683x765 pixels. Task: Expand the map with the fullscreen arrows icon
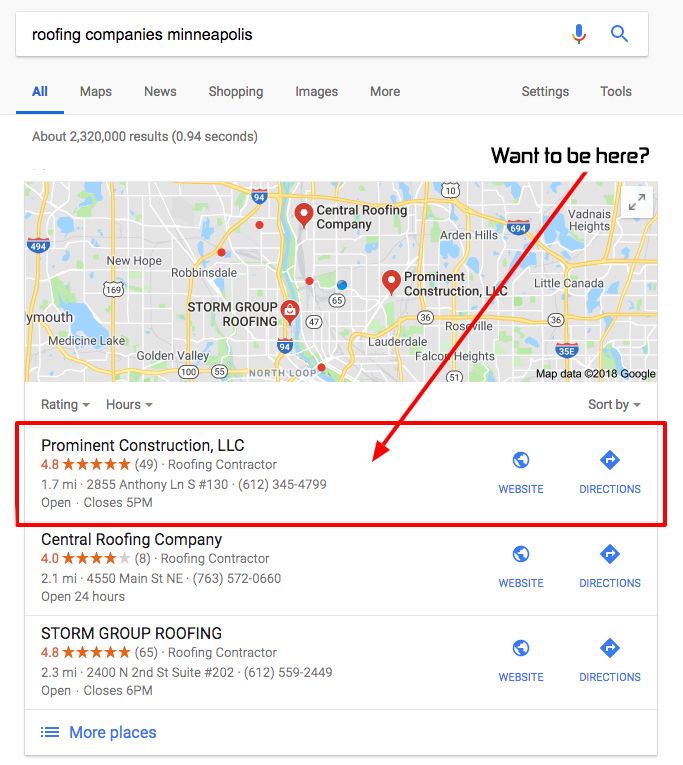(637, 201)
